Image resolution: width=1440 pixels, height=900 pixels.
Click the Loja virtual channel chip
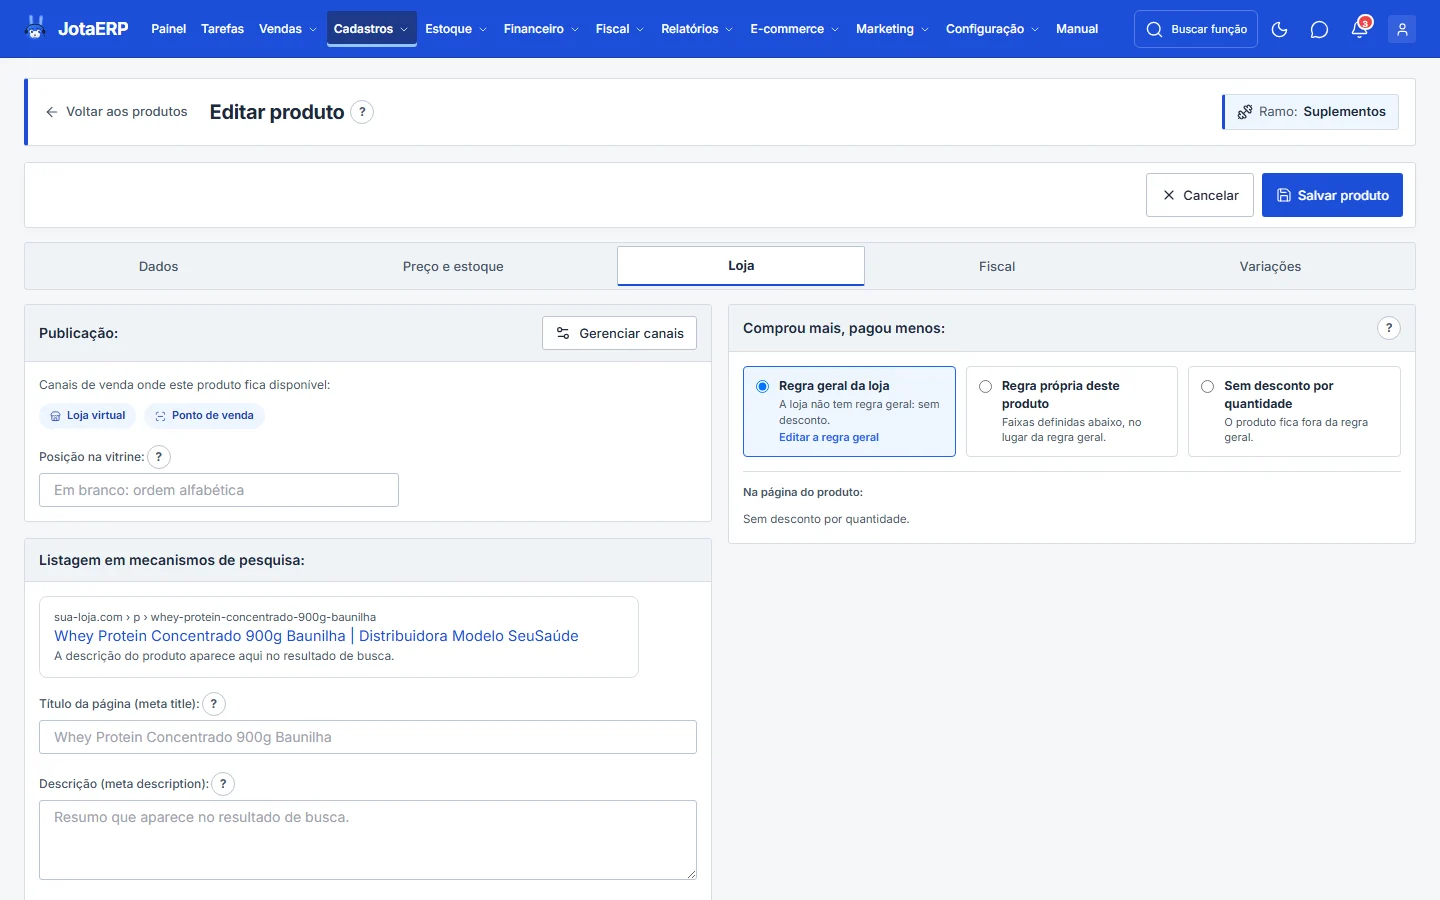[x=88, y=416]
